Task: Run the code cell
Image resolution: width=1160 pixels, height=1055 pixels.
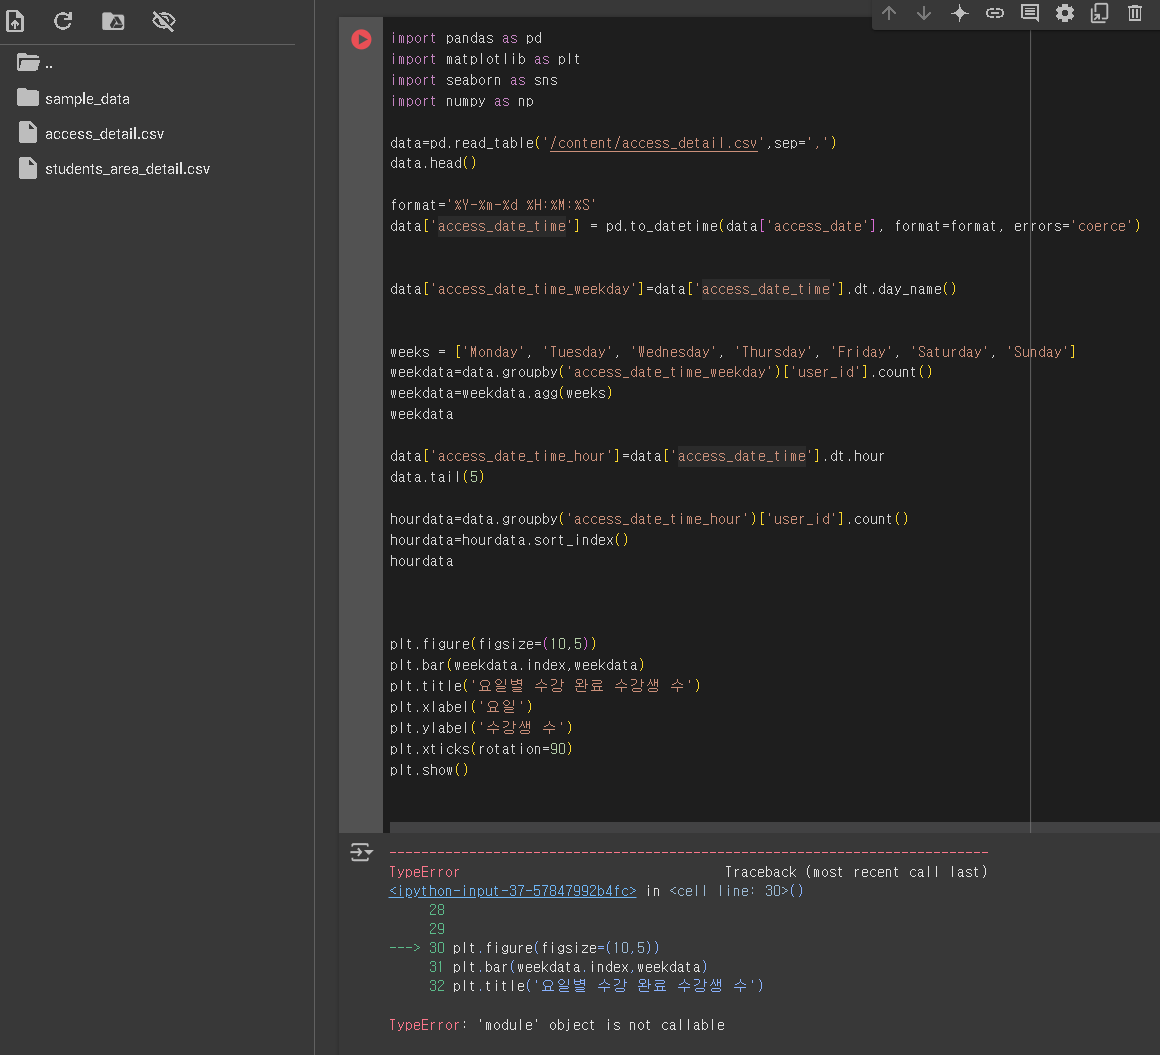Action: pyautogui.click(x=361, y=38)
